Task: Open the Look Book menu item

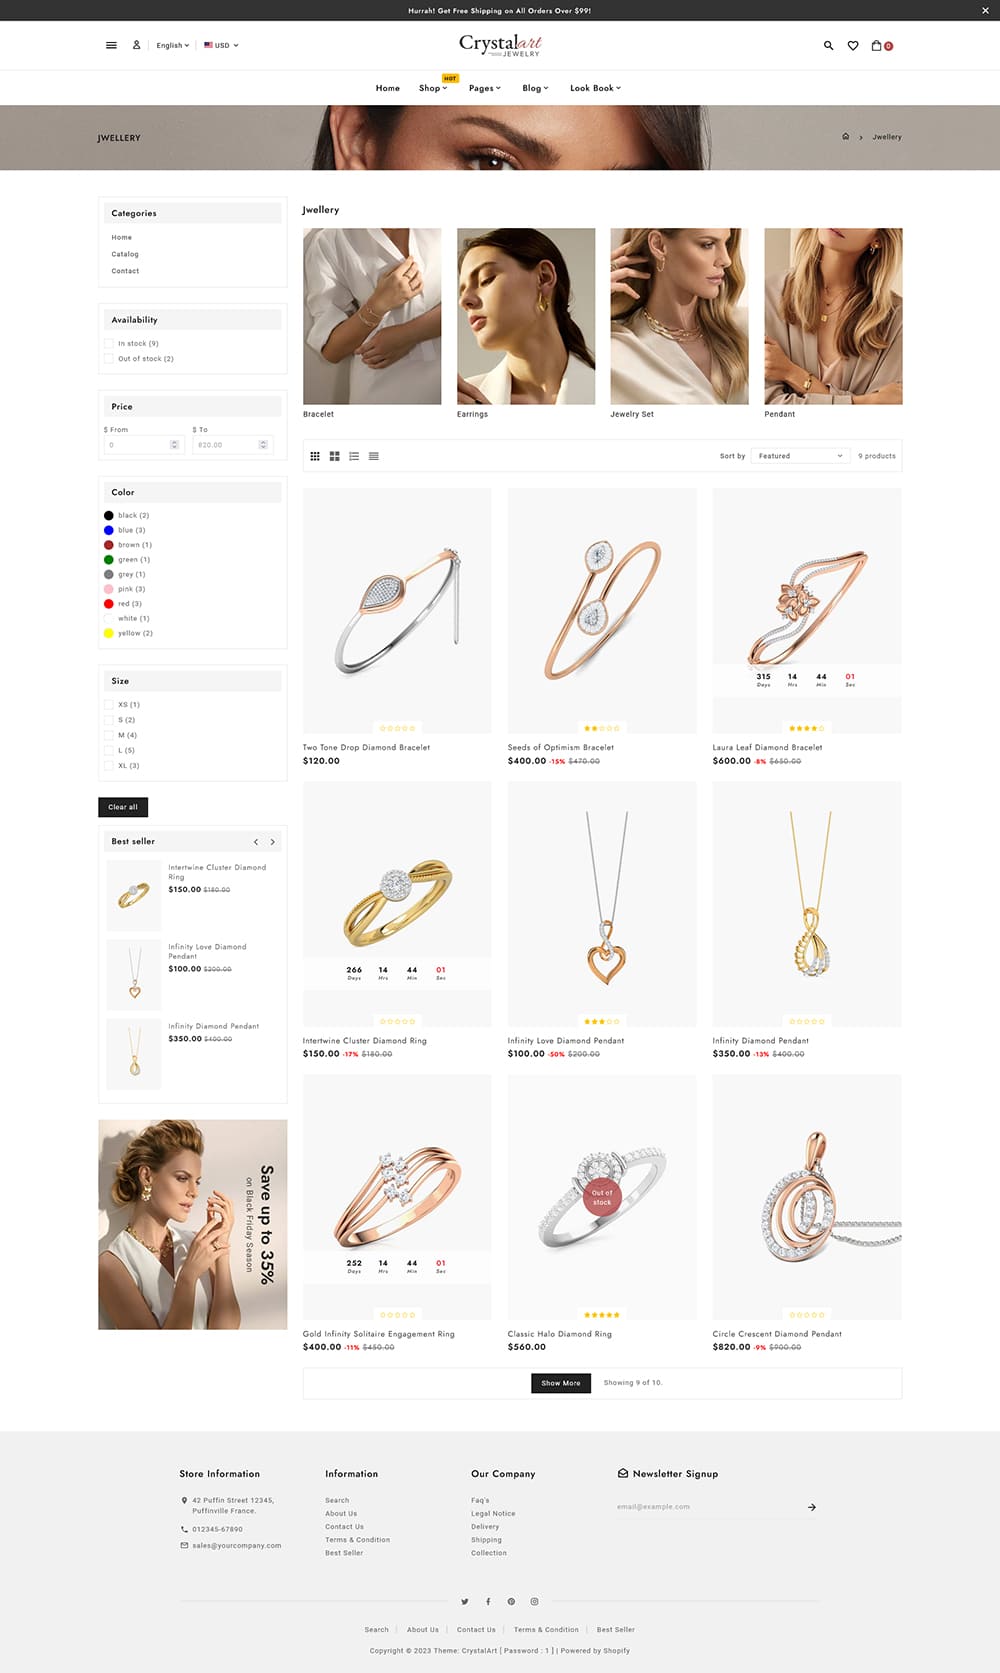Action: 595,88
